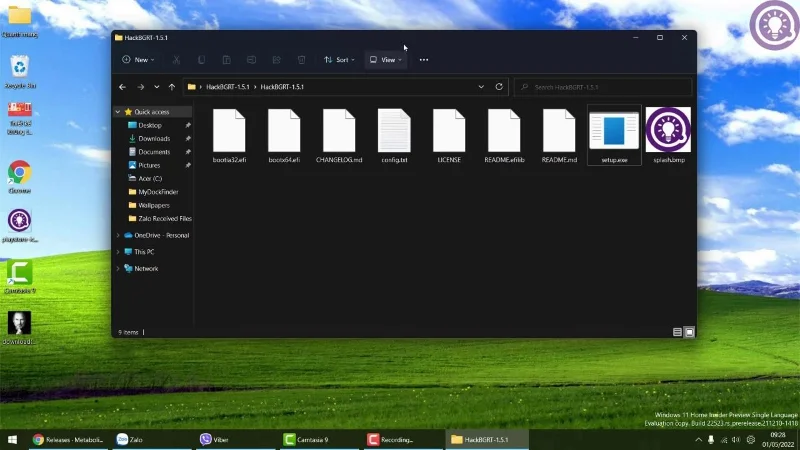Select the config.txt file
This screenshot has height=450, width=800.
coord(394,135)
